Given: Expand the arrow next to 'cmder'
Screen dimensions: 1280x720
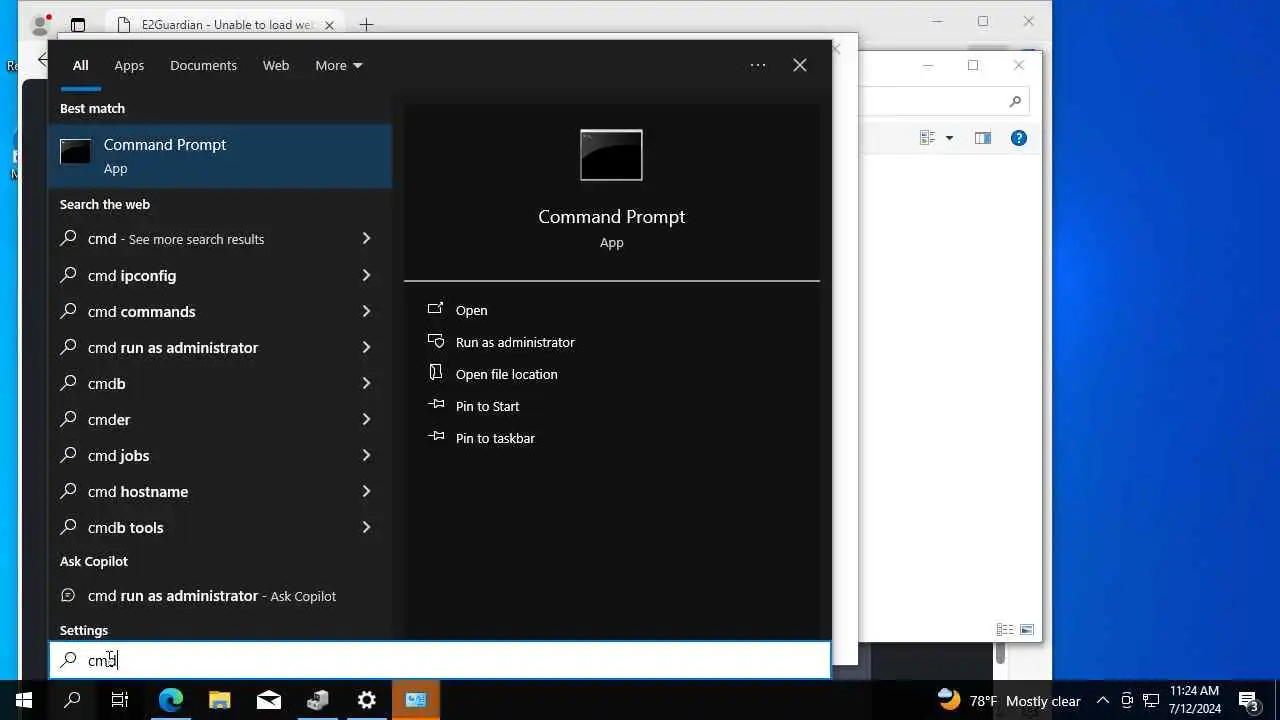Looking at the screenshot, I should pyautogui.click(x=366, y=419).
